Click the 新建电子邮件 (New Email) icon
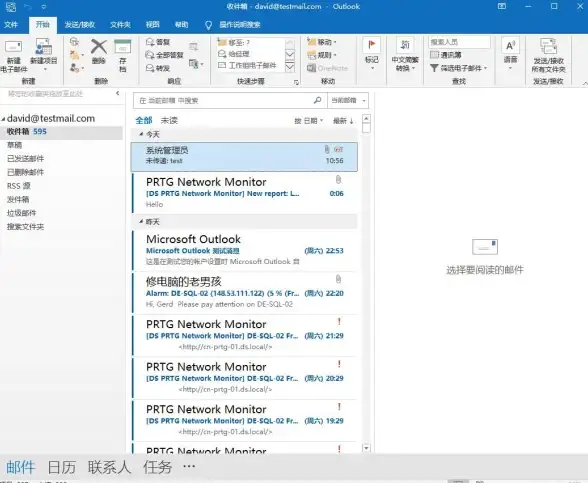This screenshot has height=483, width=588. pyautogui.click(x=13, y=47)
